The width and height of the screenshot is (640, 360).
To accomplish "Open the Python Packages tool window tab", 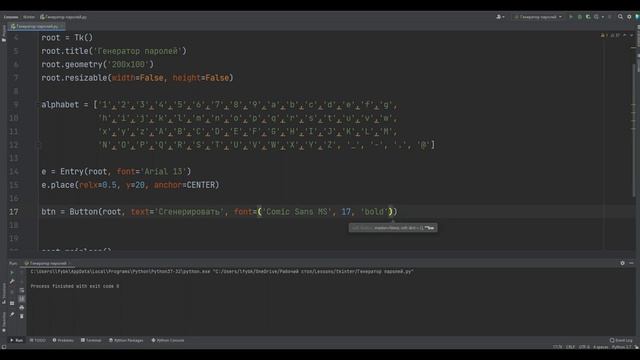I will (x=126, y=340).
